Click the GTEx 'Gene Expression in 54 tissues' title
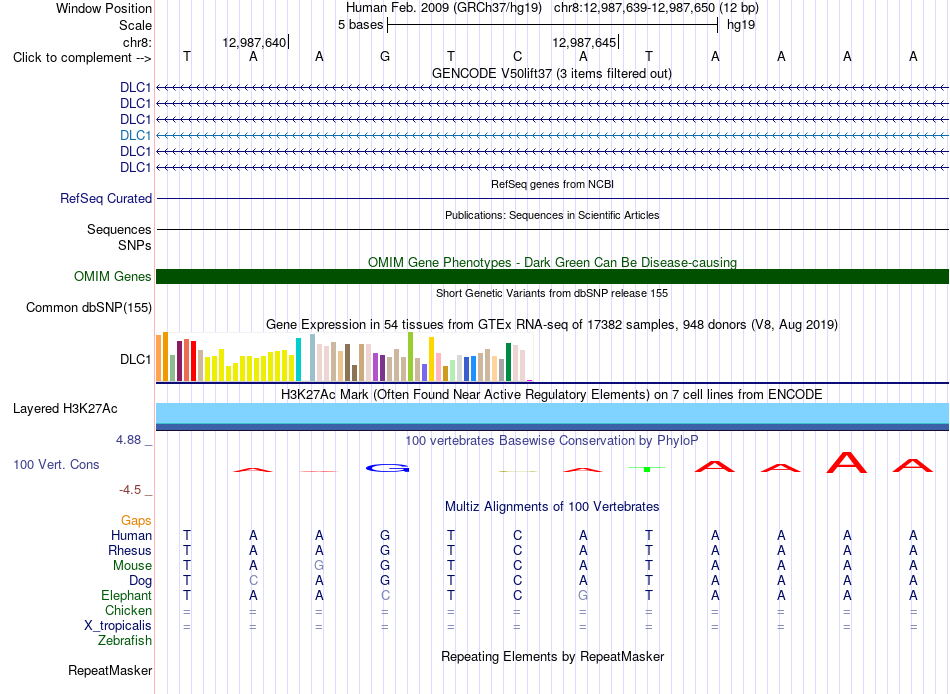 coord(552,324)
